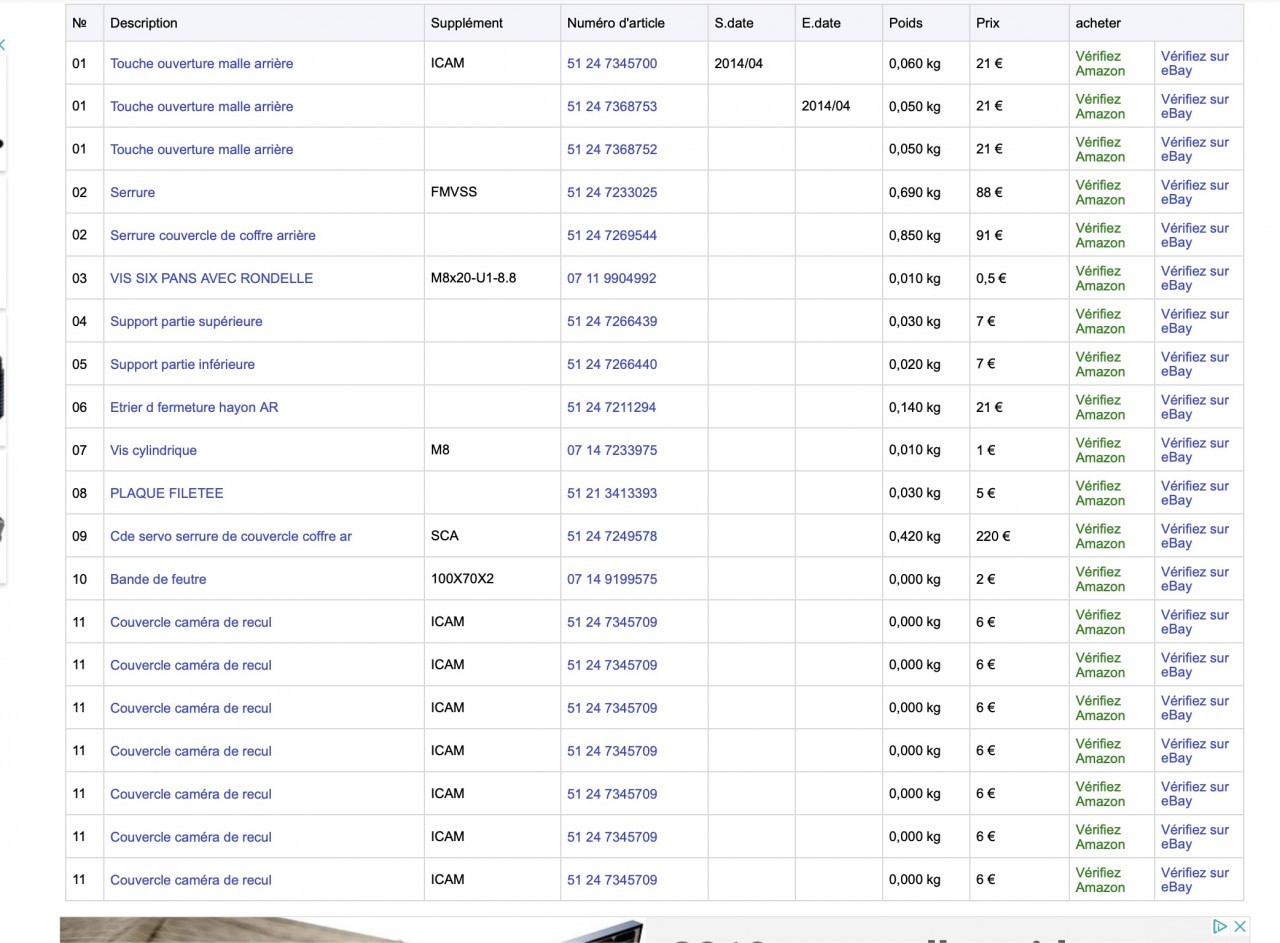The width and height of the screenshot is (1280, 943).
Task: Open article number 51 24 7266439
Action: 612,321
